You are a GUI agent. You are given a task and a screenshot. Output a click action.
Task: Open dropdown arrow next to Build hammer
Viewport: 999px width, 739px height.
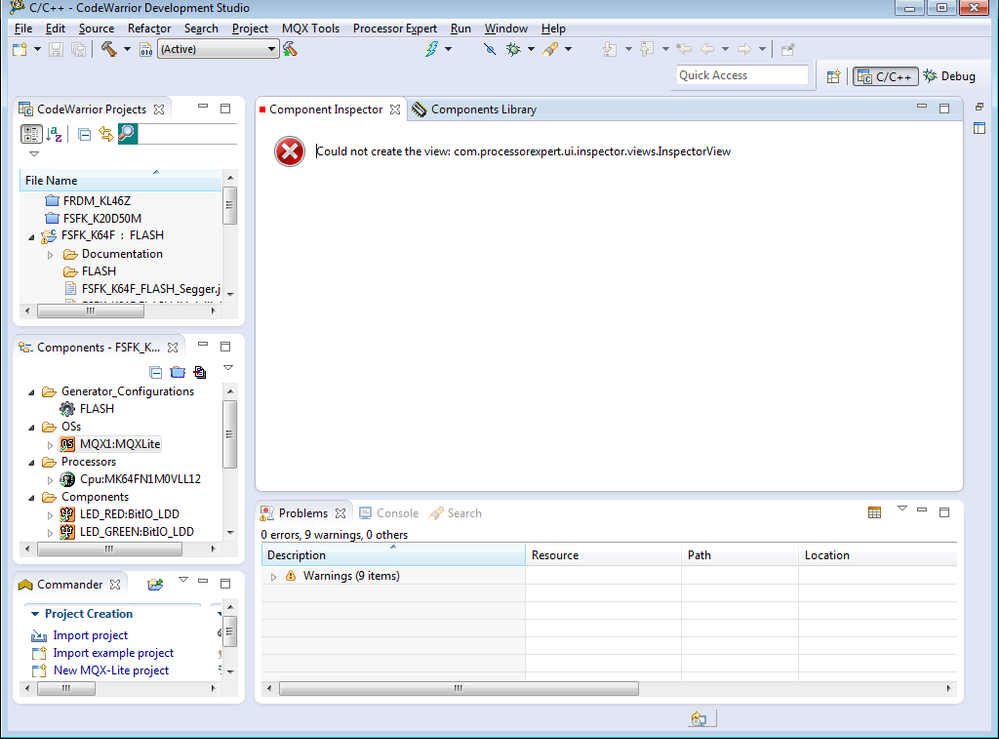(x=127, y=49)
